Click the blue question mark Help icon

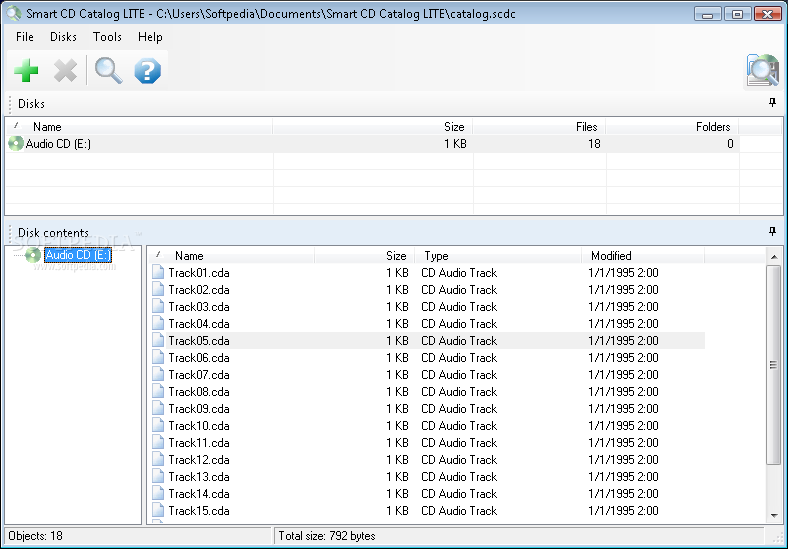coord(148,70)
